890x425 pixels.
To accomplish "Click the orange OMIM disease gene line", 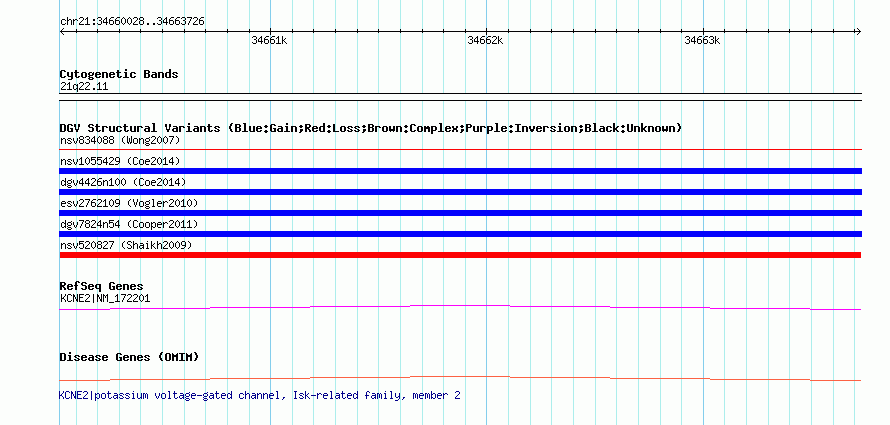I will click(x=460, y=378).
